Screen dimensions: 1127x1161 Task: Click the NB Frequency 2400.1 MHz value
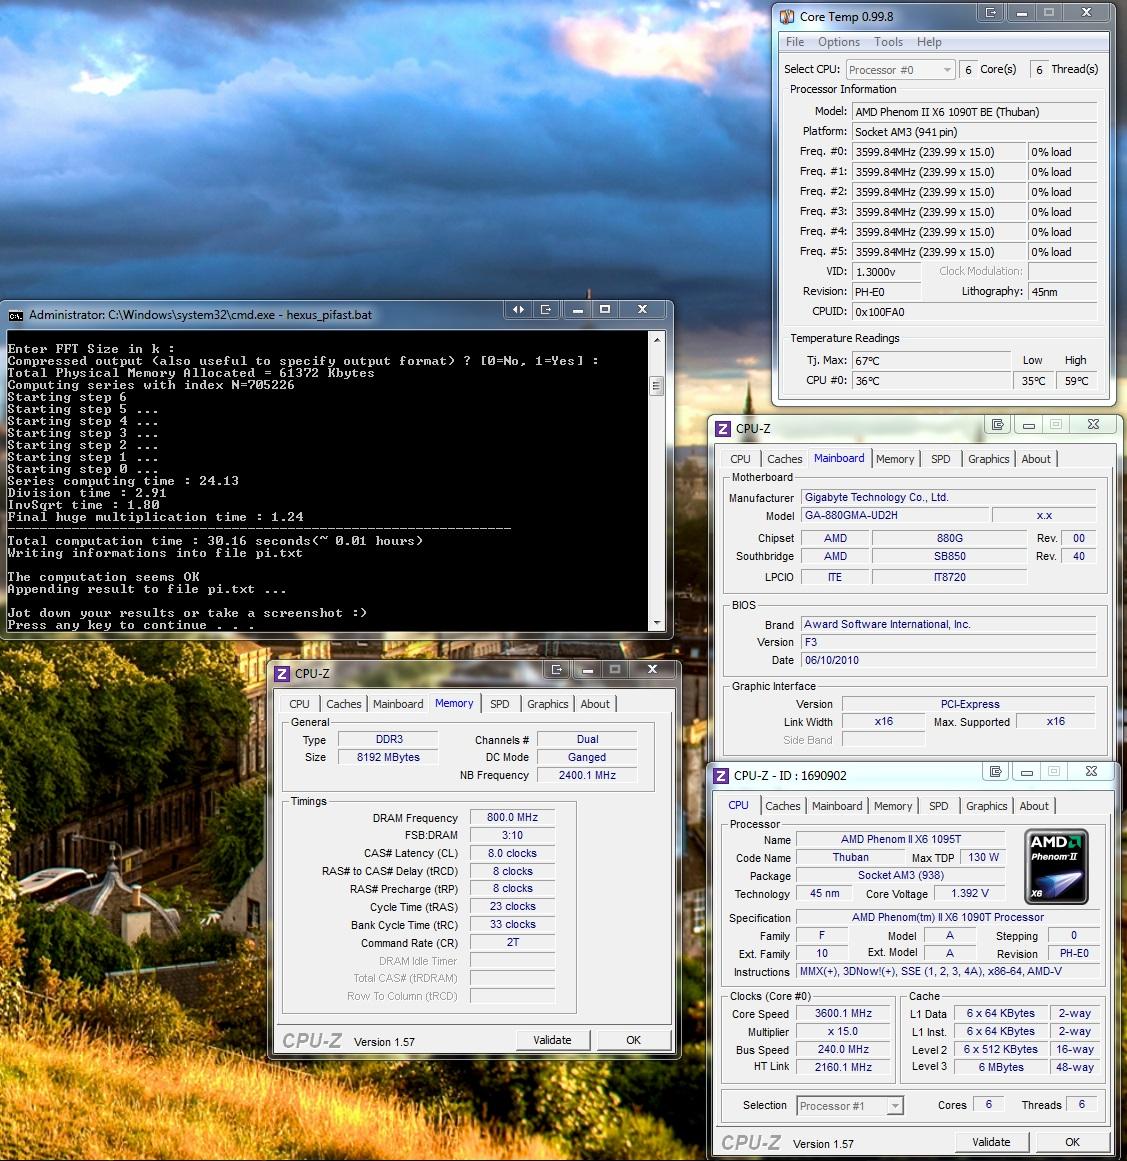pos(587,775)
